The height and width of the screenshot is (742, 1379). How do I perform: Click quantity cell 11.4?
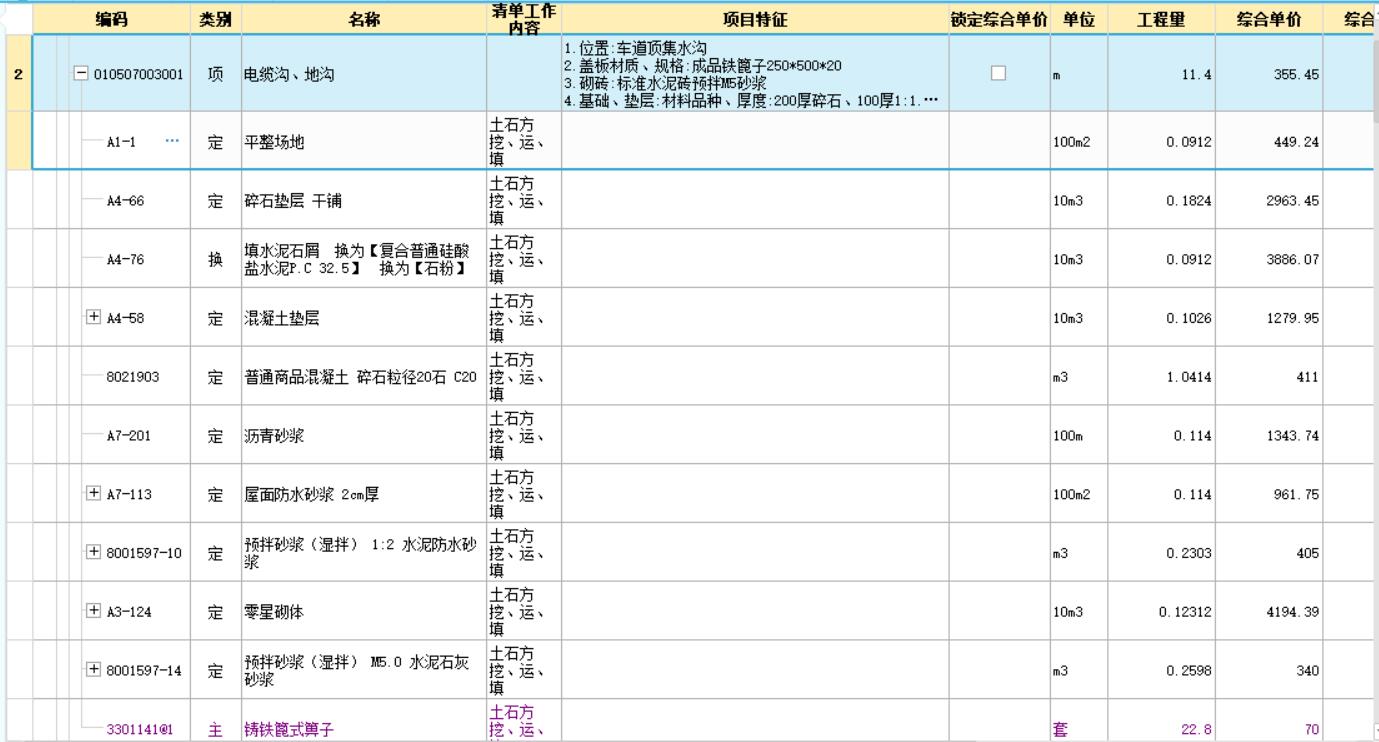click(1162, 74)
